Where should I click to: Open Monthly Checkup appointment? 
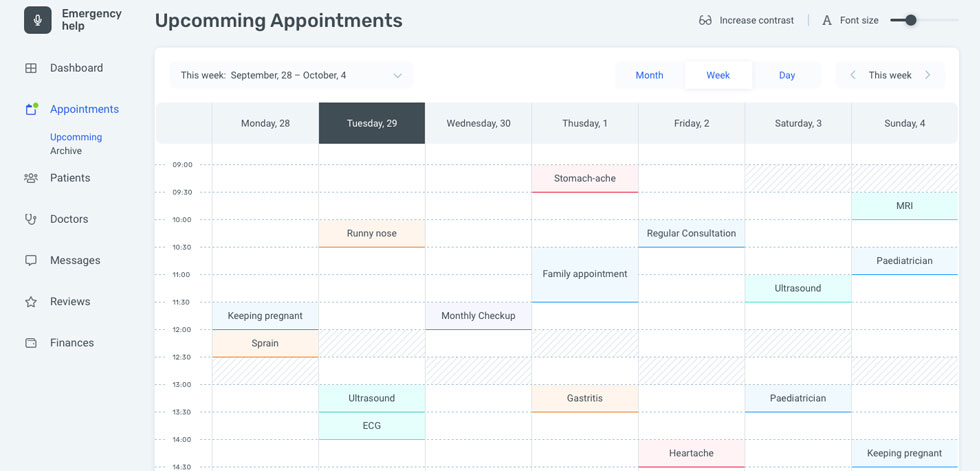click(478, 316)
